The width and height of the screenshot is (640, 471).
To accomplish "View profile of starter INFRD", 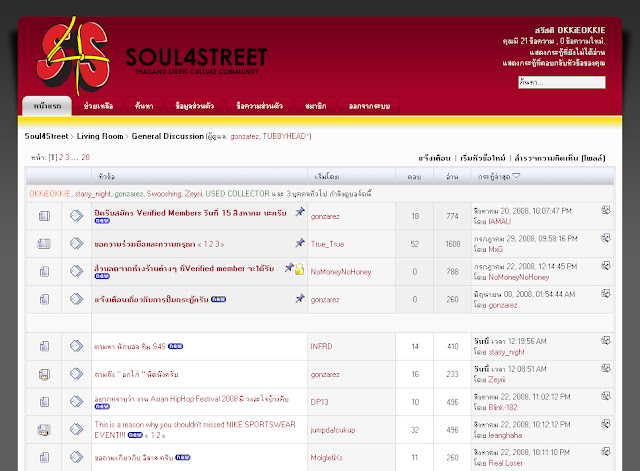I will 321,347.
